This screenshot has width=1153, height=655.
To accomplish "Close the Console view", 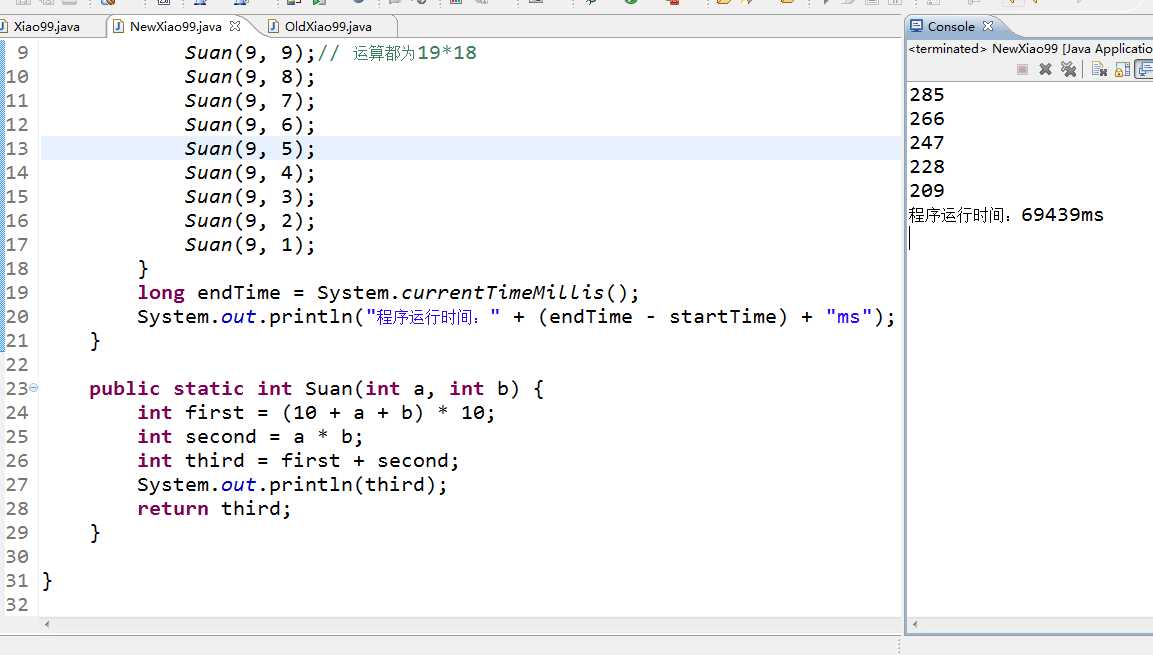I will [x=988, y=26].
